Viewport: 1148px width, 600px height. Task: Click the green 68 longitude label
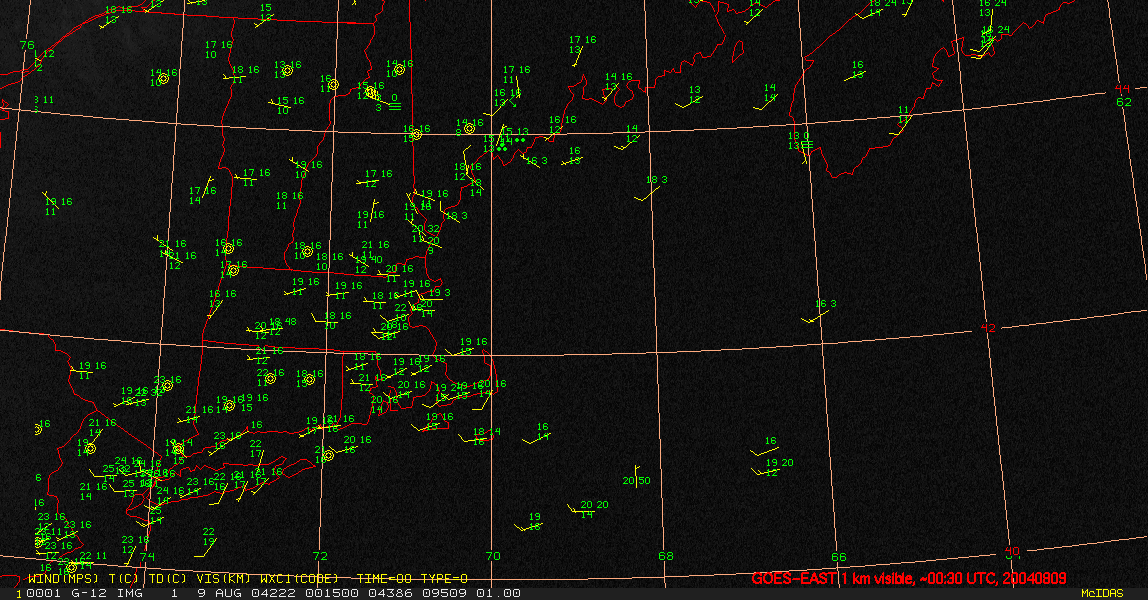click(x=666, y=556)
